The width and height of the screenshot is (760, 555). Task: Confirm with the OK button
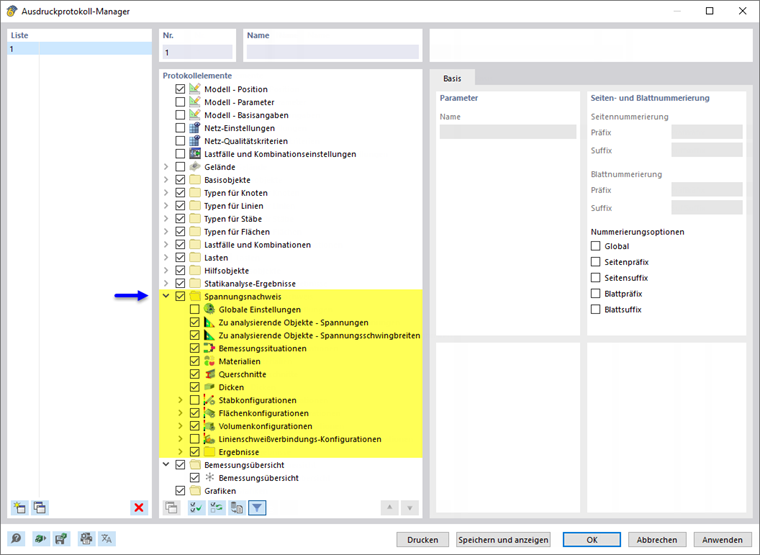[x=592, y=539]
